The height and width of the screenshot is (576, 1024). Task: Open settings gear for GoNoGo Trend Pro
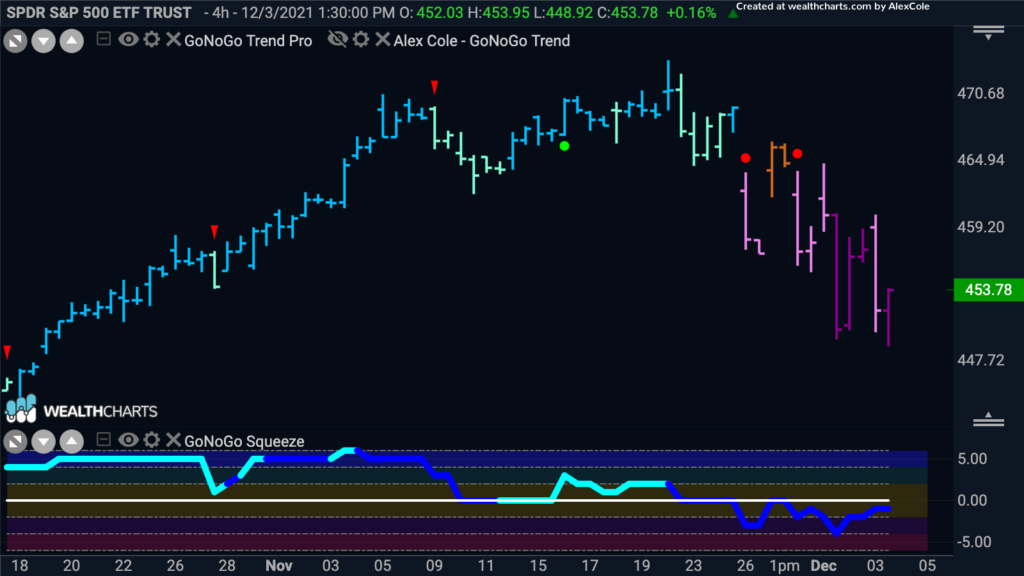click(x=152, y=40)
